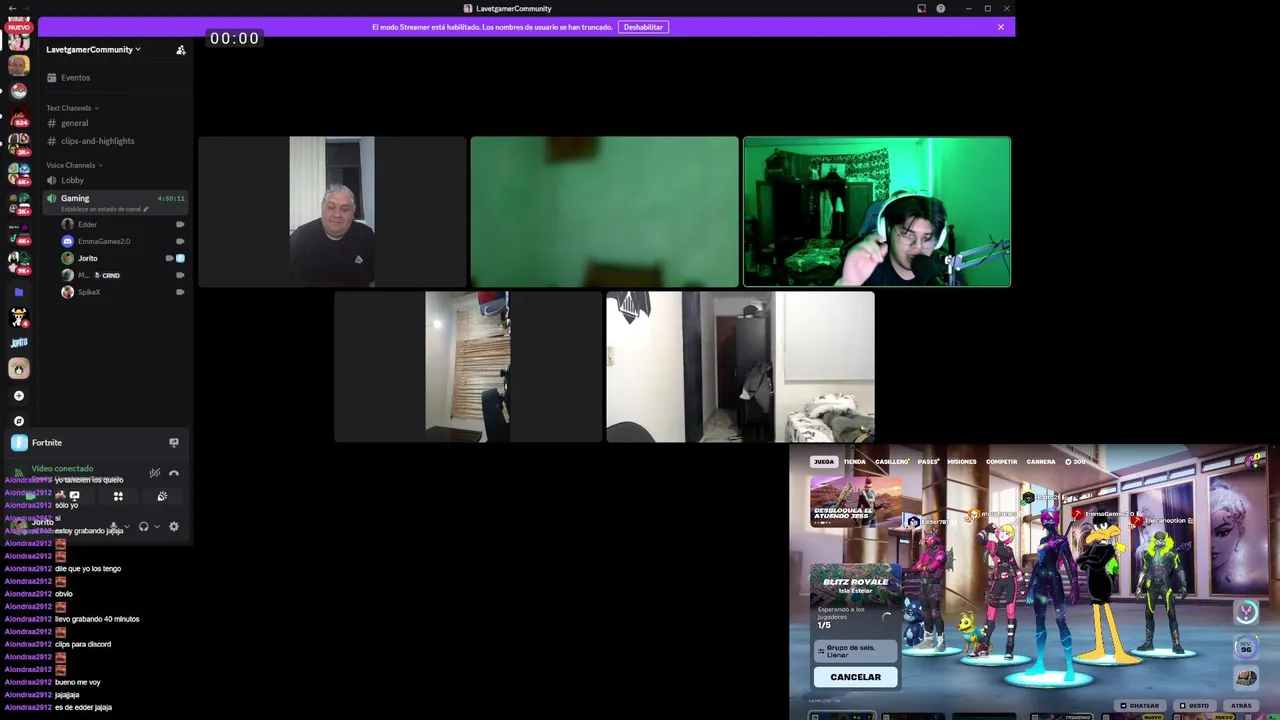Click the 300 V-Bucks balance
This screenshot has width=1280, height=720.
tap(1075, 462)
